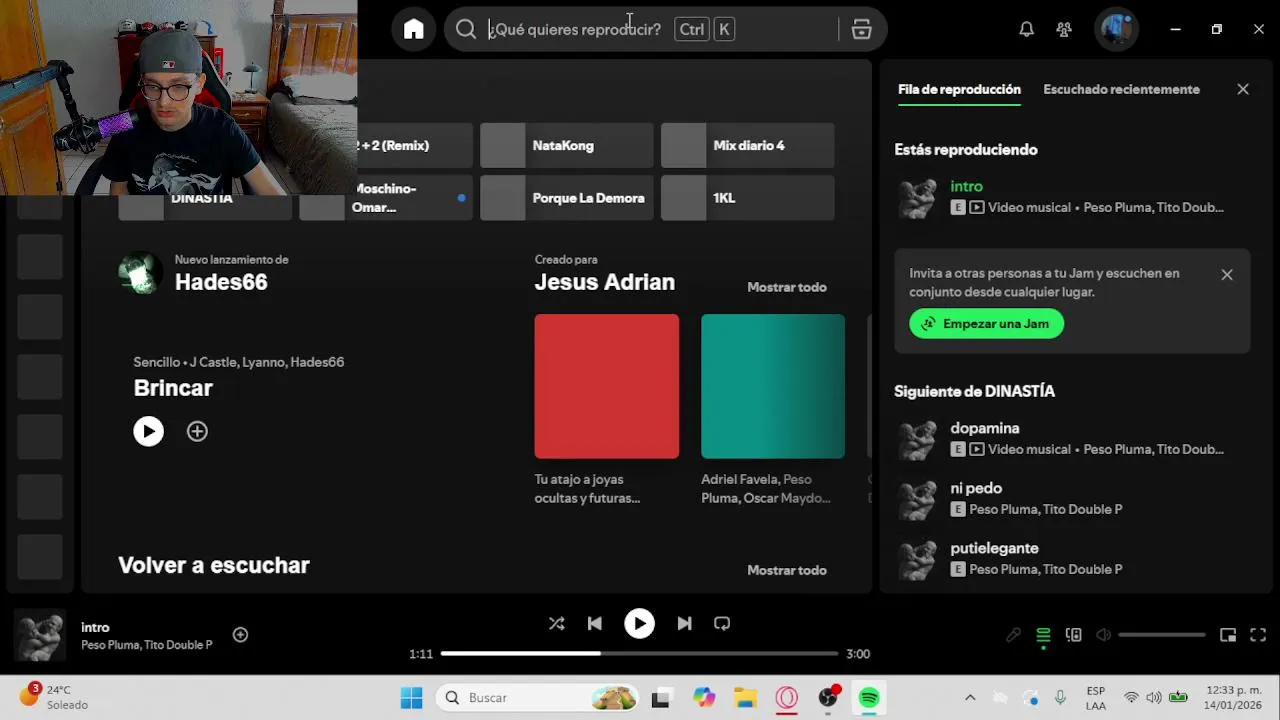
Task: Expand the system tray hidden icons chevron
Action: (x=970, y=698)
